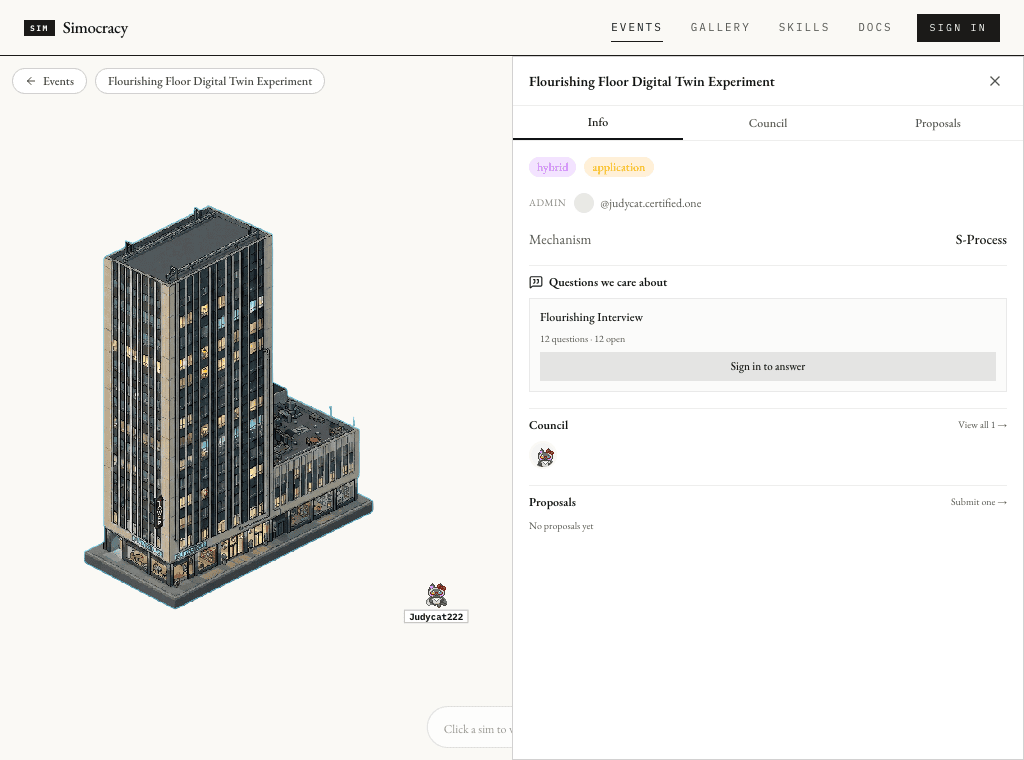Click the Sign In button
The width and height of the screenshot is (1024, 760).
[958, 28]
